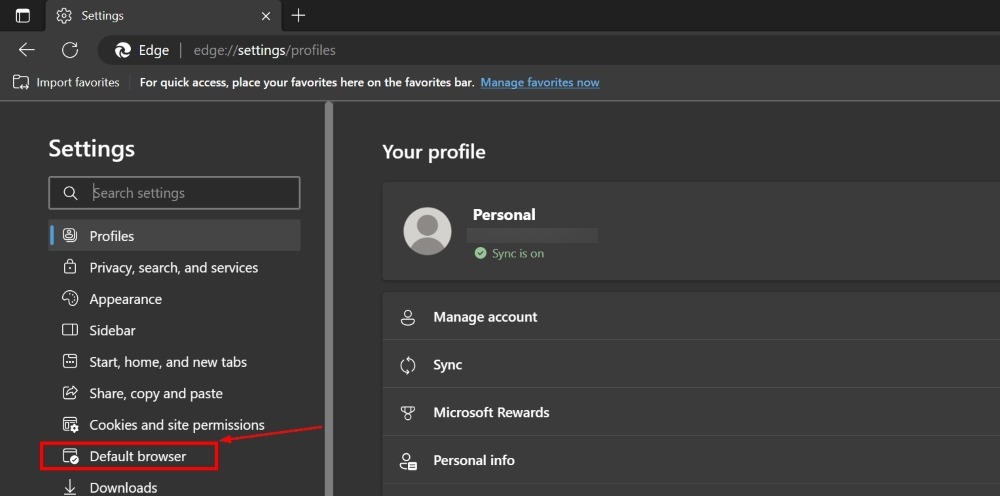The width and height of the screenshot is (1000, 496).
Task: Click the Settings sidebar heading
Action: (x=92, y=149)
